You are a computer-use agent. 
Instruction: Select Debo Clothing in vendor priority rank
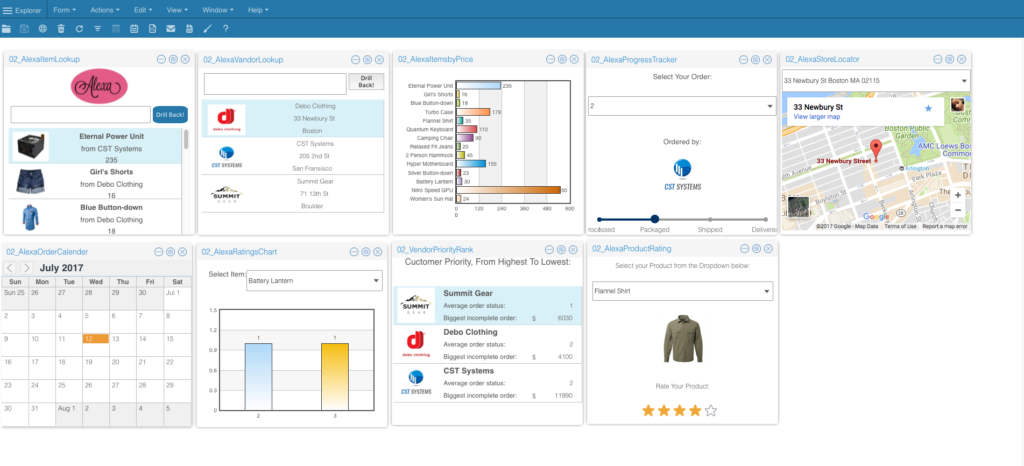(x=488, y=344)
